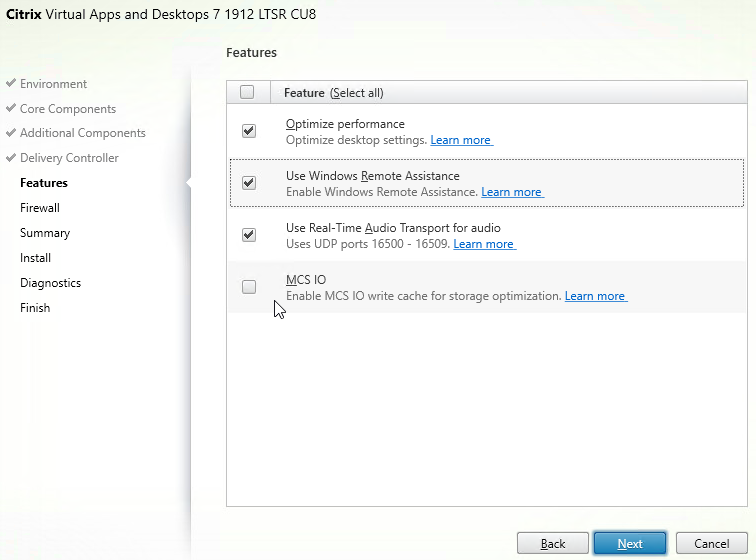Uncheck the Optimize performance checkbox
Viewport: 756px width, 560px height.
(x=249, y=131)
